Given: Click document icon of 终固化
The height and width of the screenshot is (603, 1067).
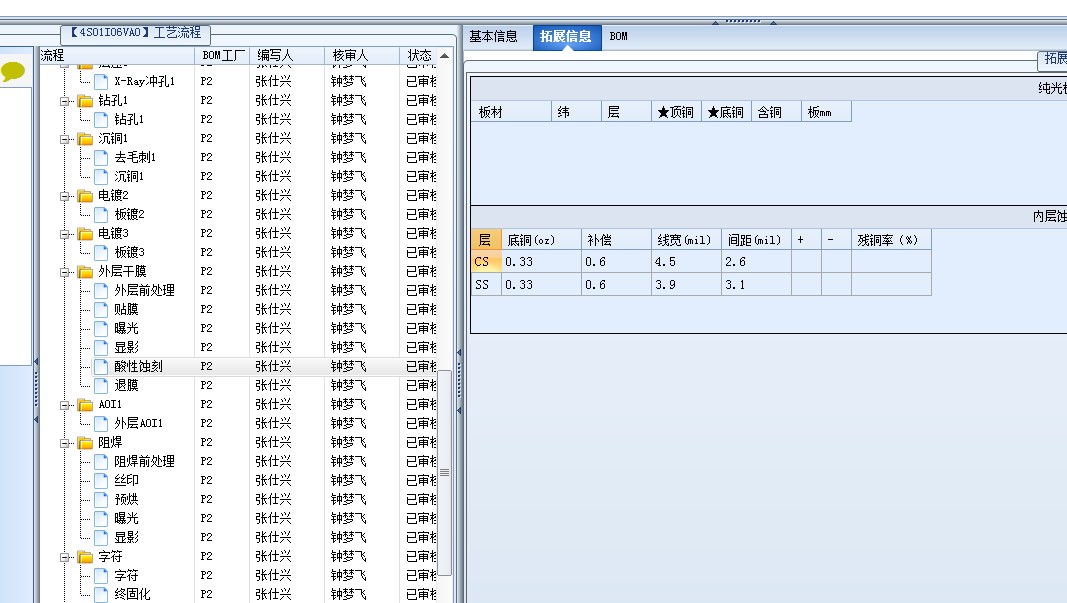Looking at the screenshot, I should (x=101, y=595).
